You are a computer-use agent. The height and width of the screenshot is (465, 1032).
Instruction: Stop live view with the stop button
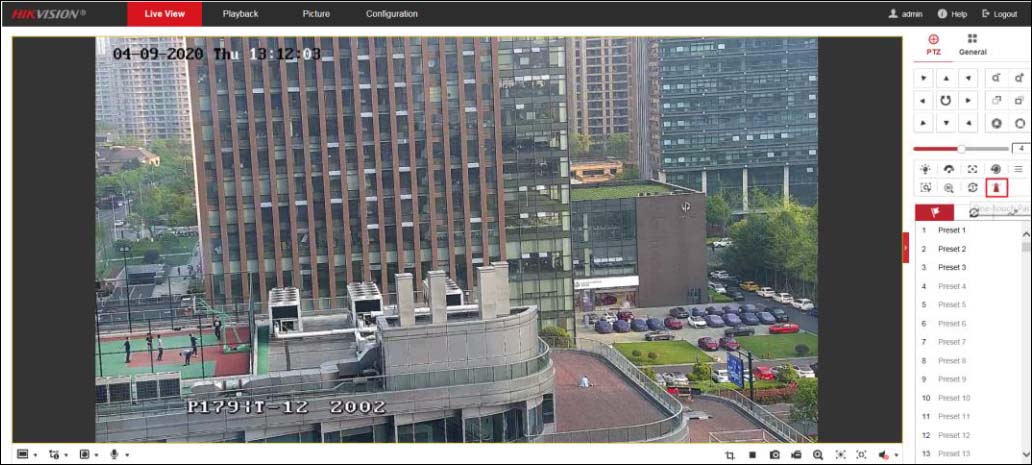point(752,454)
